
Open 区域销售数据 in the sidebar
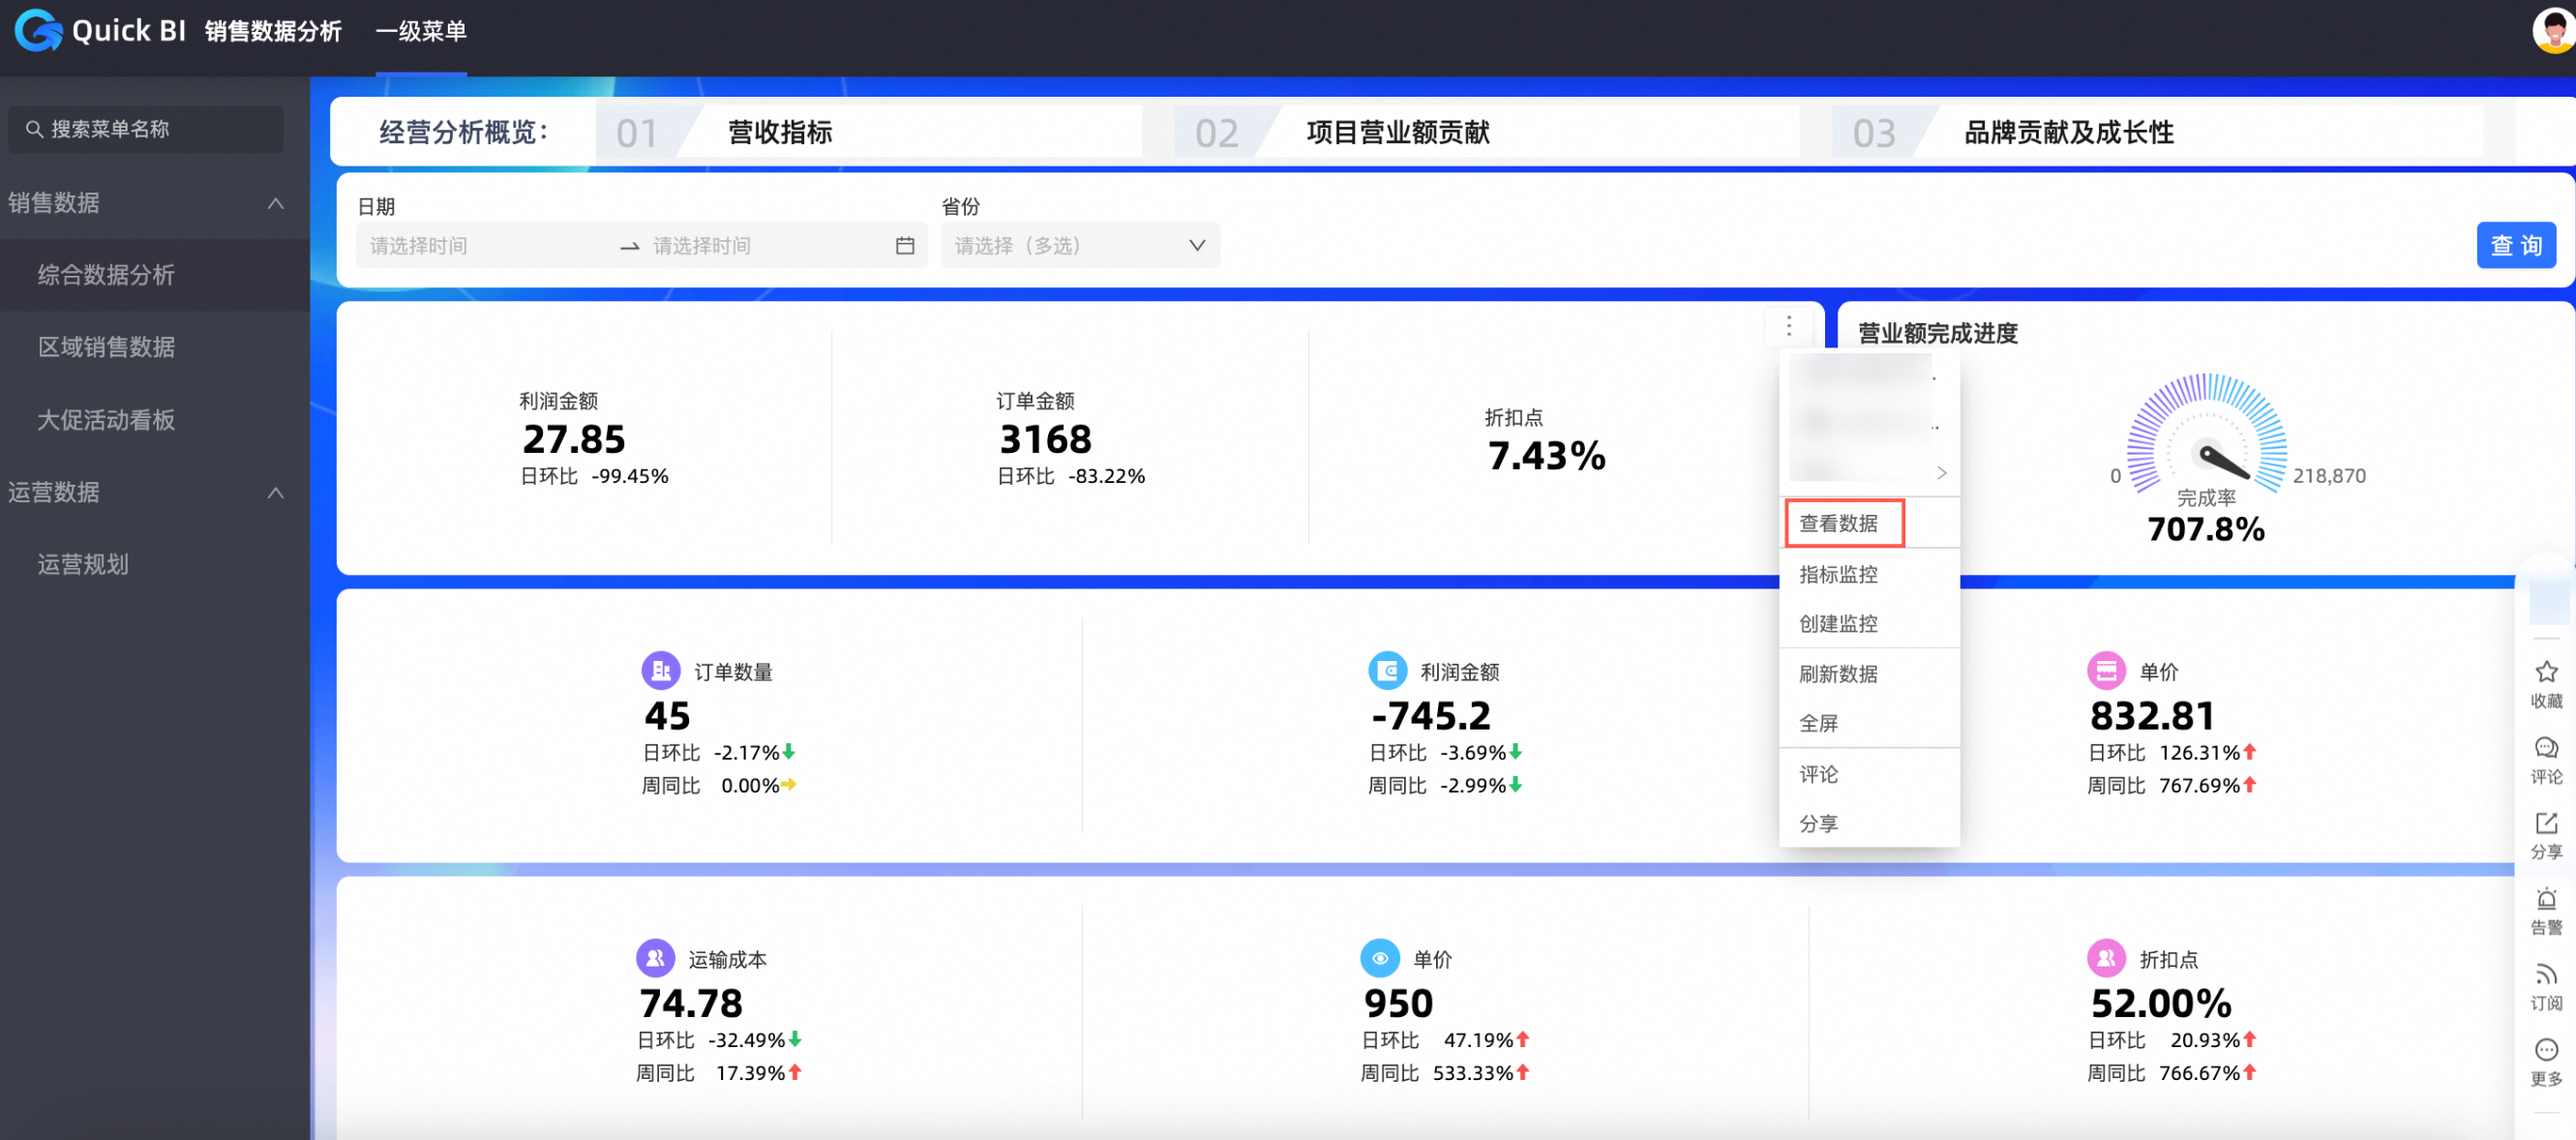pos(106,347)
